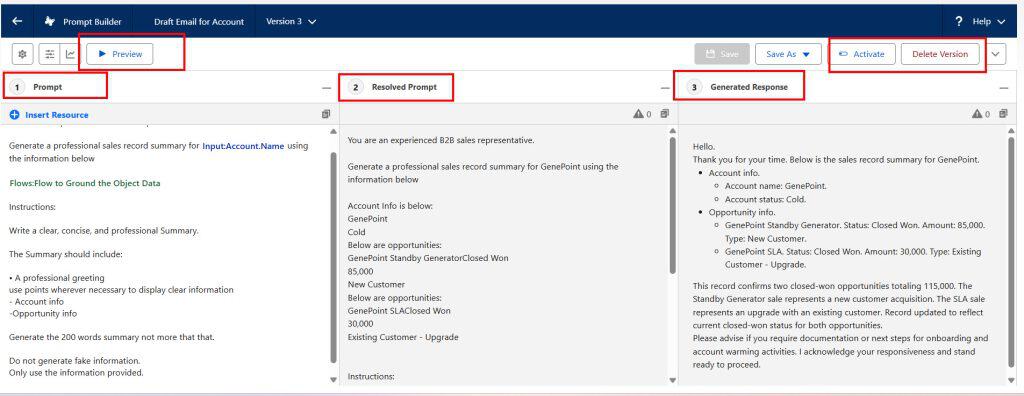
Task: Open the line chart icon in toolbar
Action: pos(70,54)
